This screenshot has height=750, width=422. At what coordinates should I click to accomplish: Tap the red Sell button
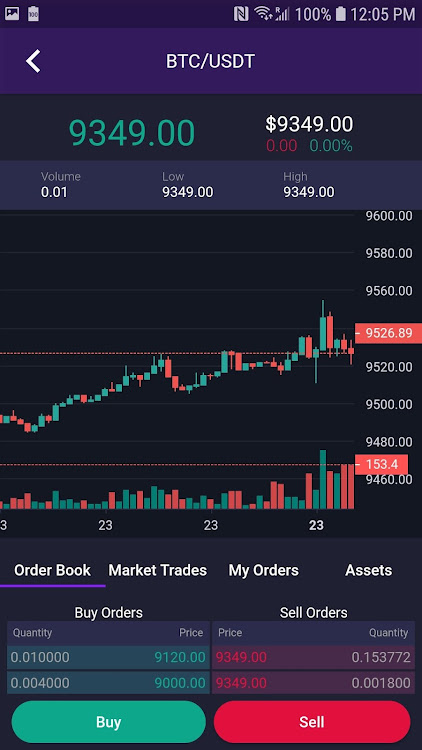(x=312, y=722)
